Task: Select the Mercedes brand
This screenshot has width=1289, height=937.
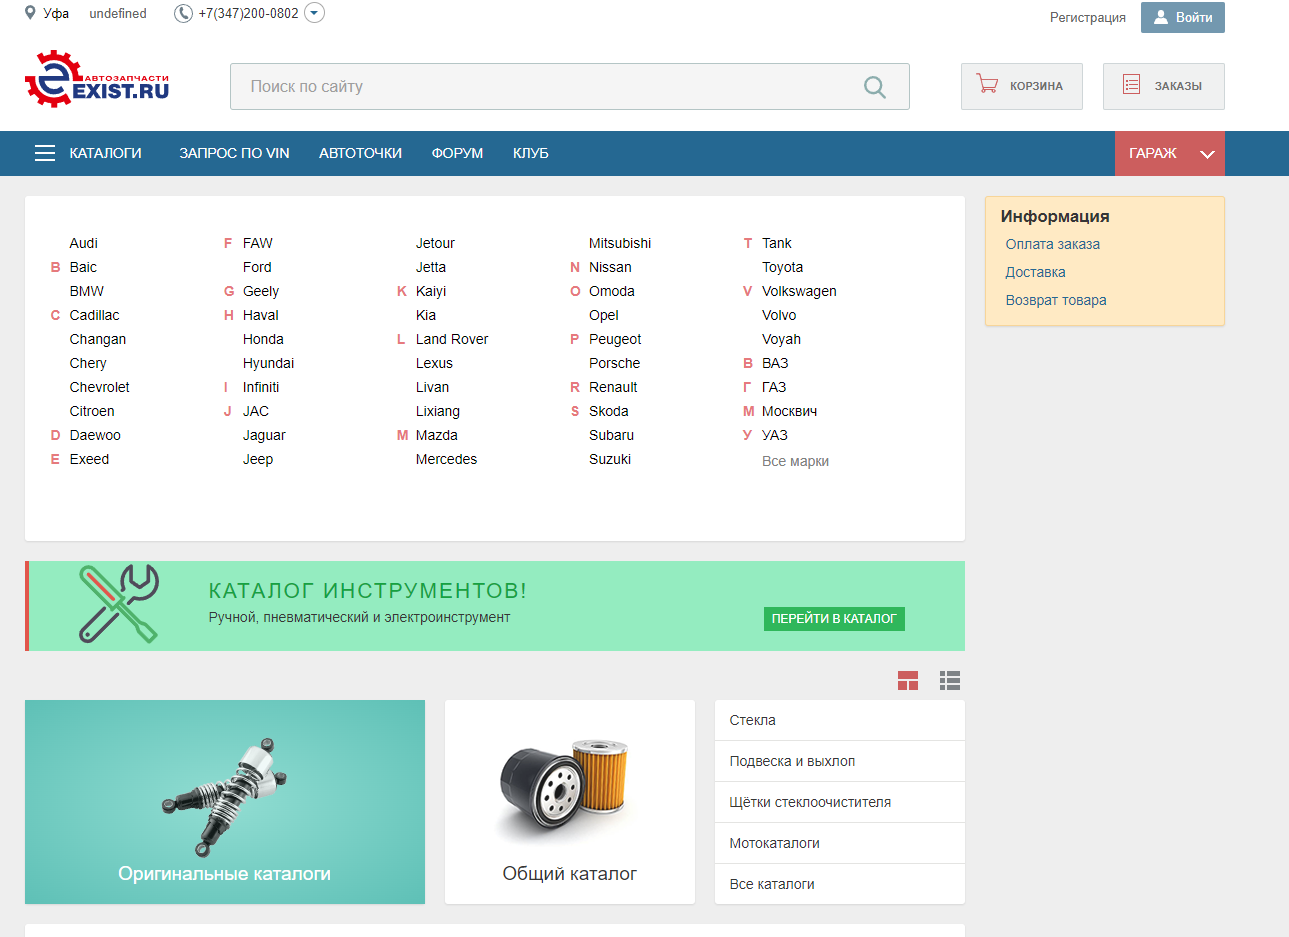Action: (x=446, y=459)
